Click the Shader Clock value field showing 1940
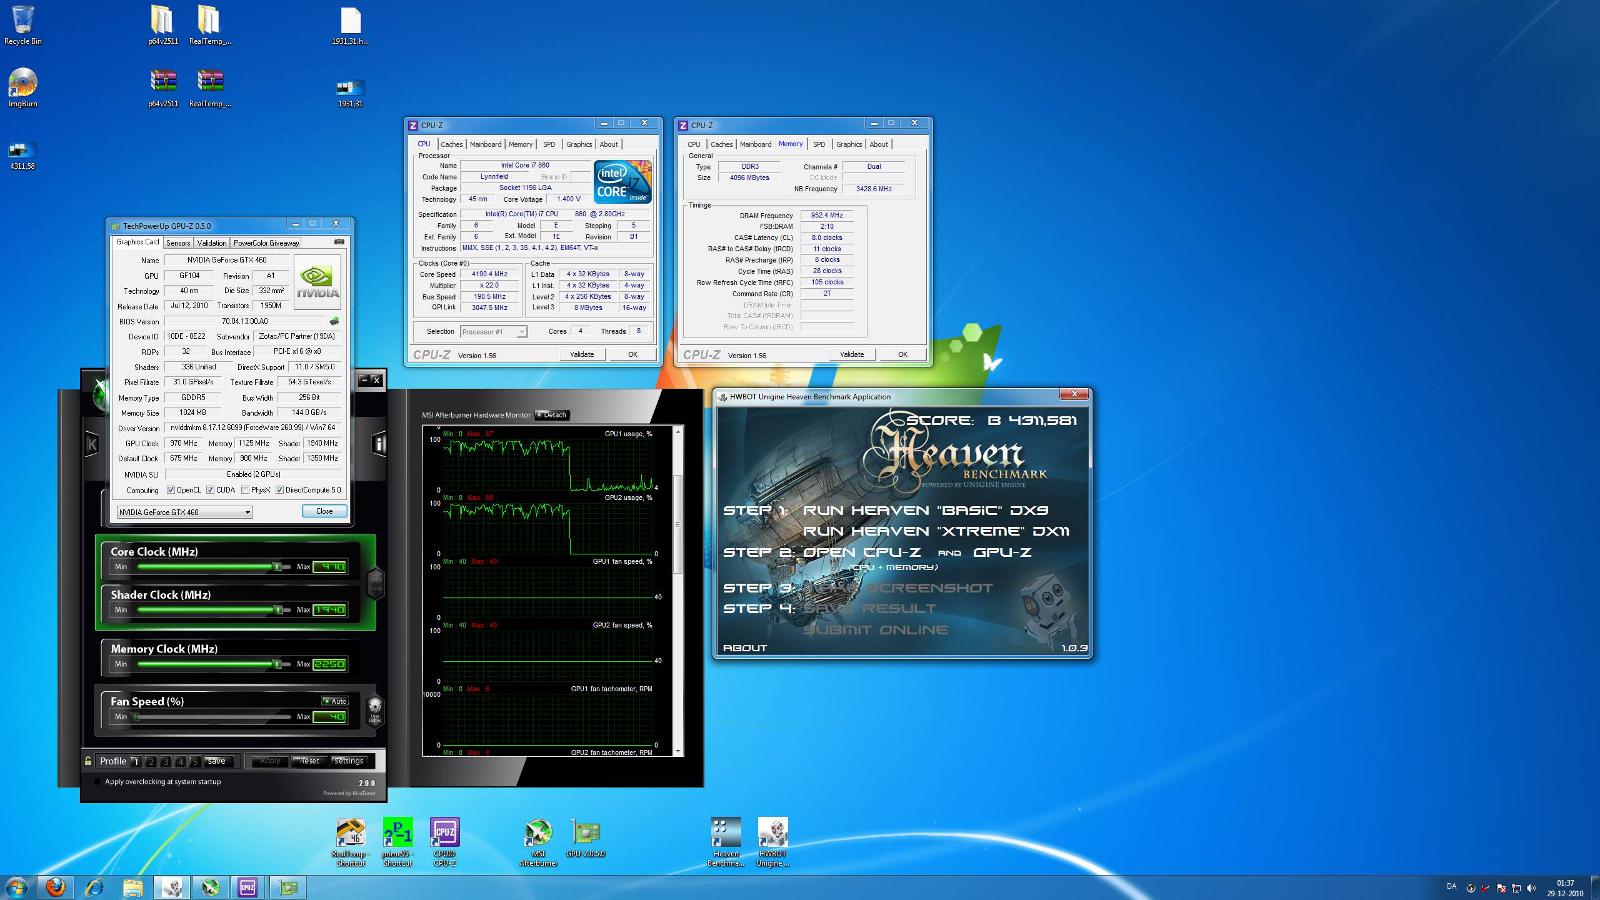 pyautogui.click(x=330, y=609)
